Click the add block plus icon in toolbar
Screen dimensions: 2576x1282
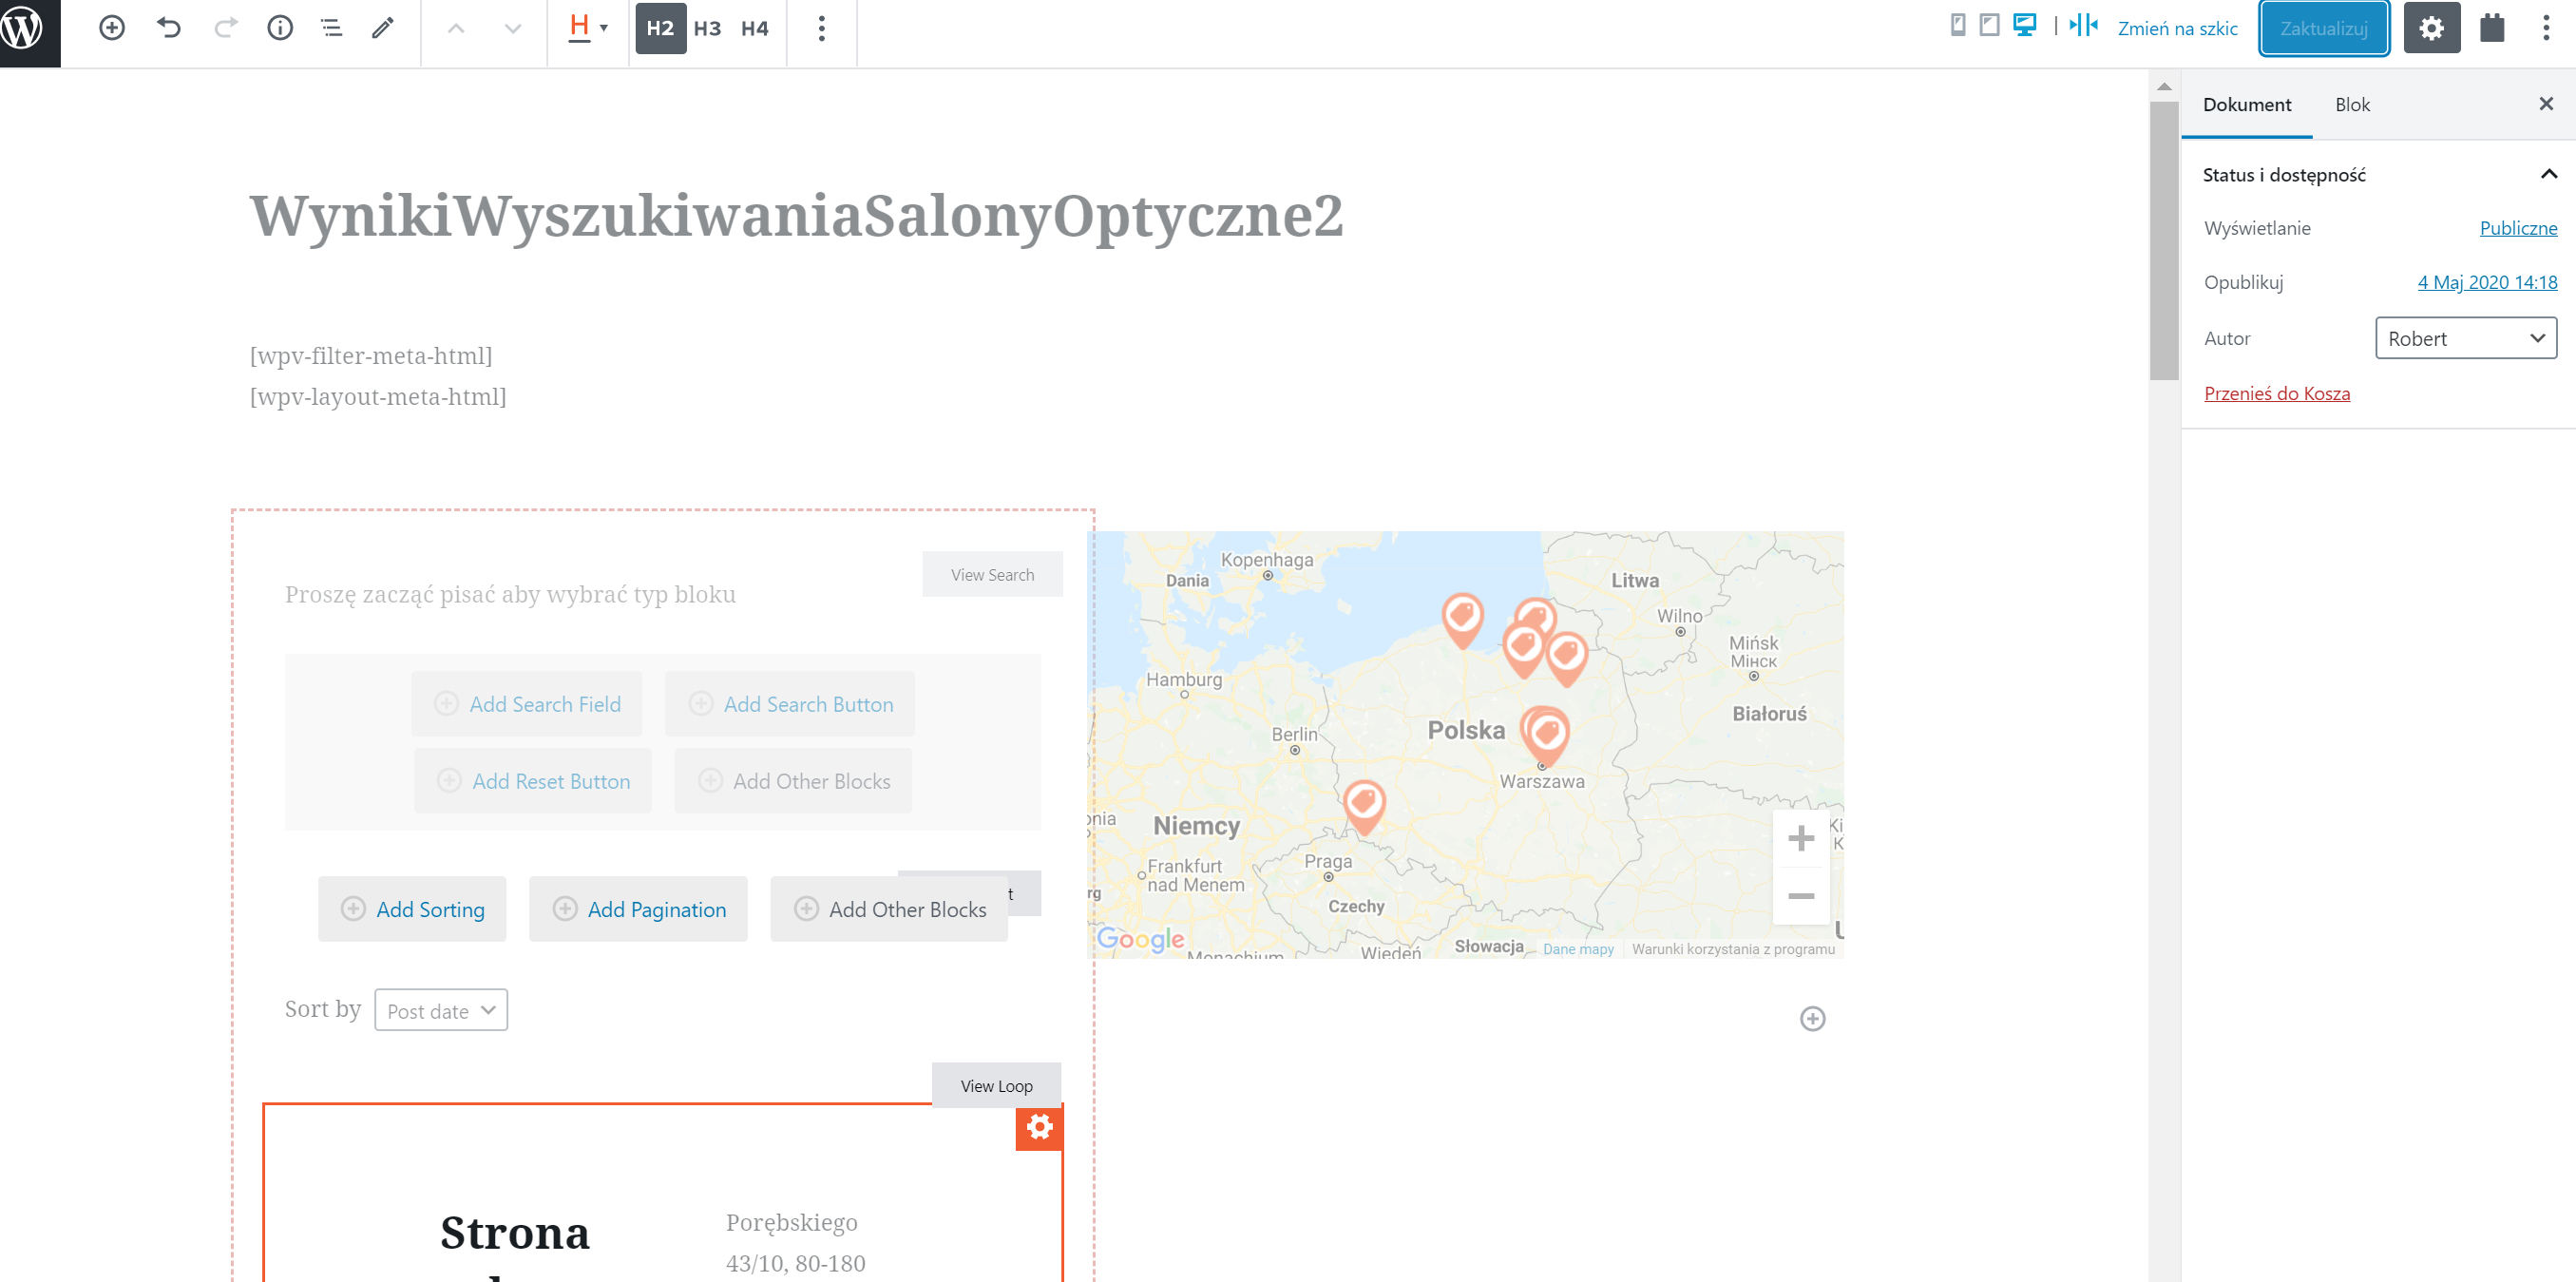(112, 28)
